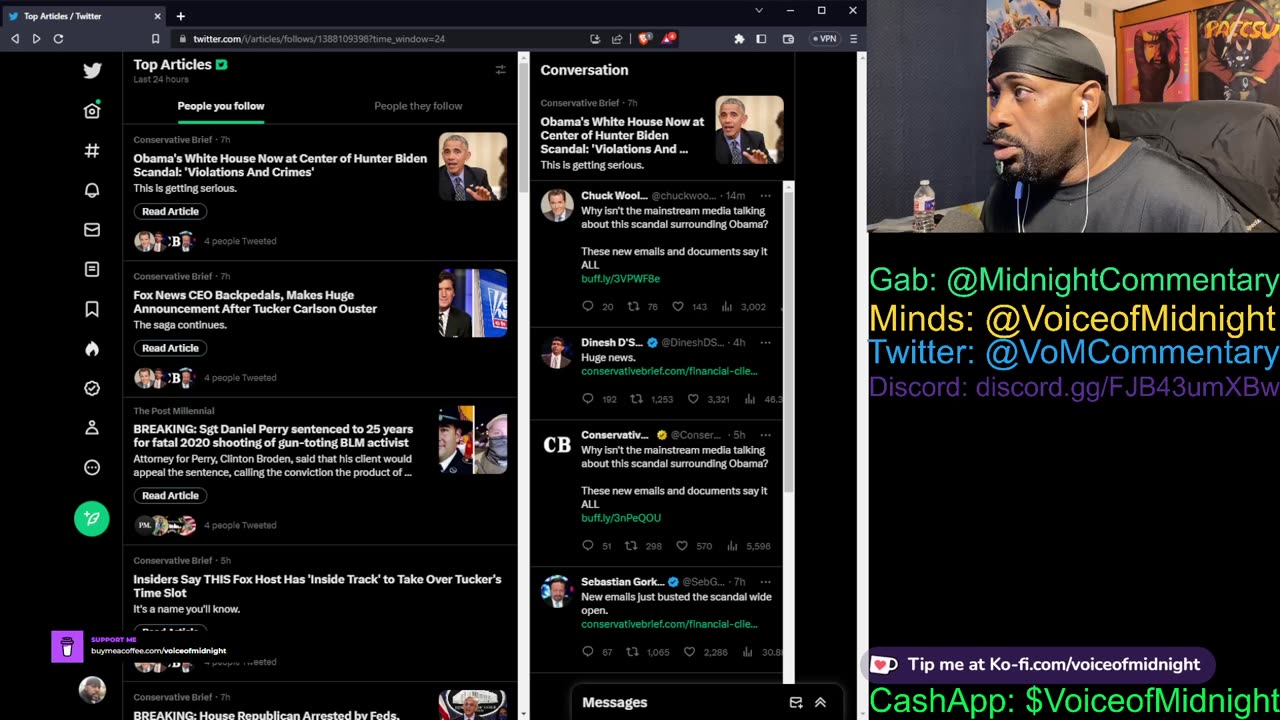Open Tucker Carlson article thumbnail
The image size is (1280, 720).
point(473,303)
